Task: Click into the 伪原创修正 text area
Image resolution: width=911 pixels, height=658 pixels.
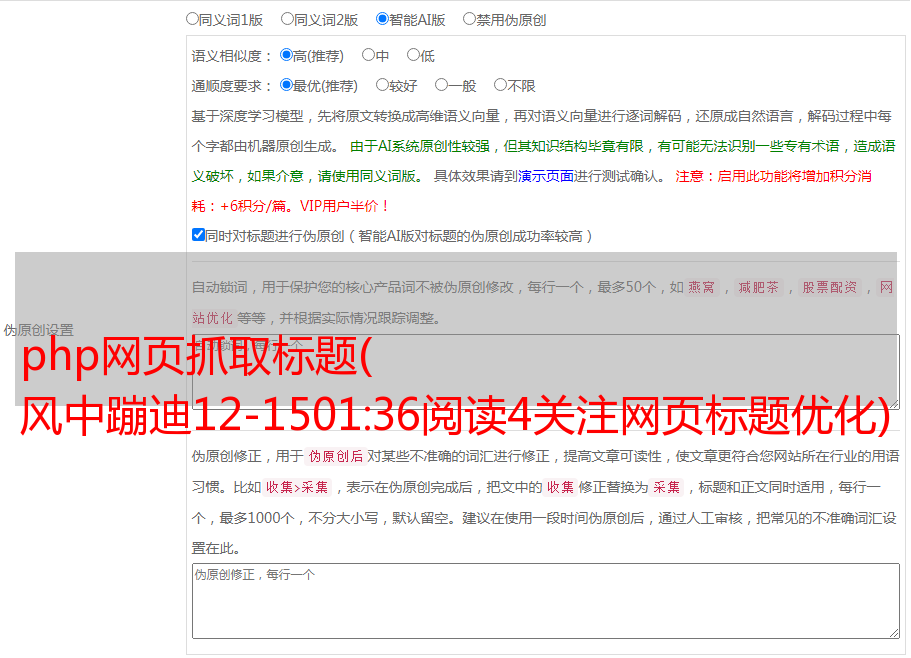Action: (546, 601)
